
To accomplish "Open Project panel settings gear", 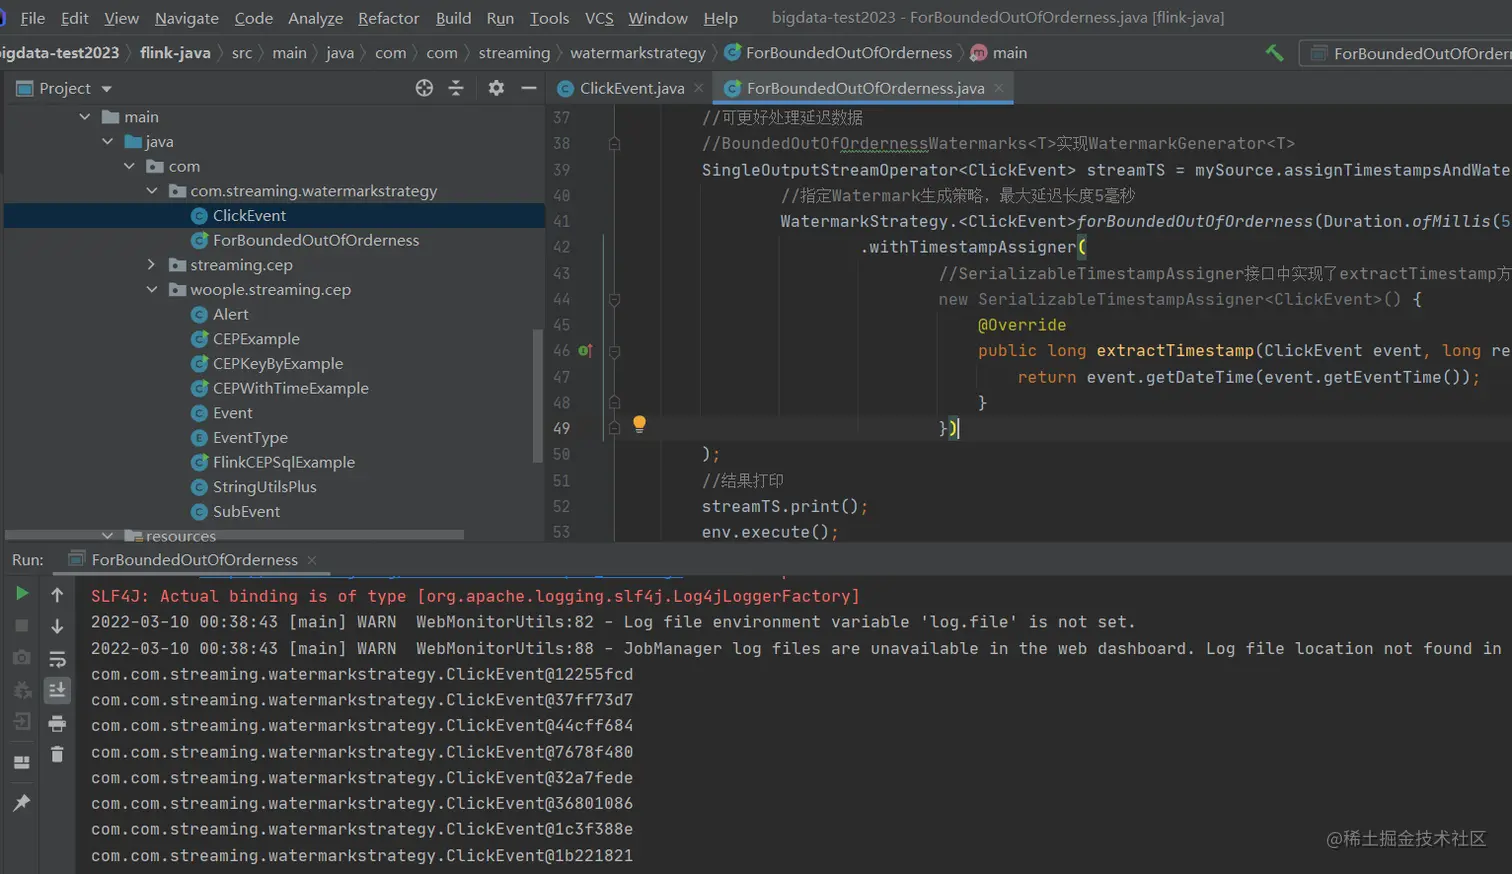I will (x=496, y=88).
